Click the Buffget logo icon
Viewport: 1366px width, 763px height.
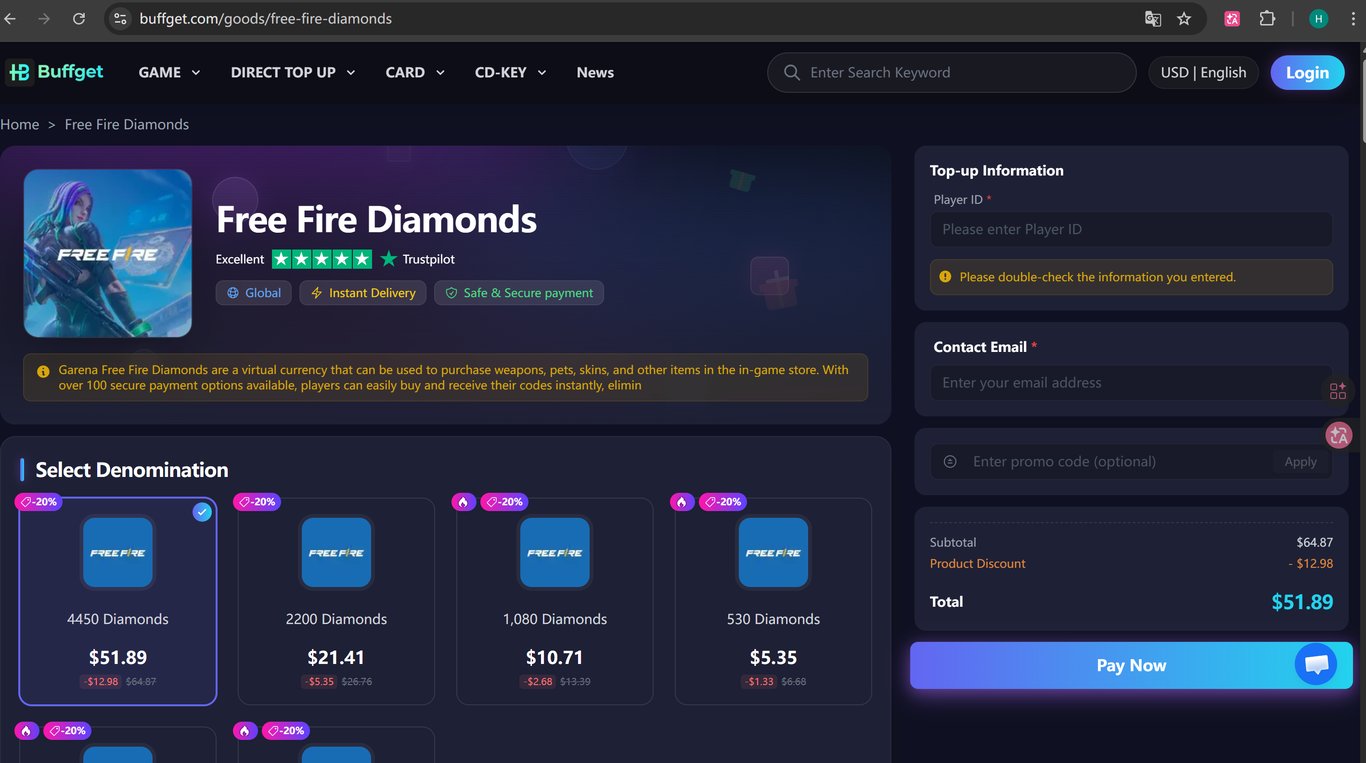click(19, 72)
